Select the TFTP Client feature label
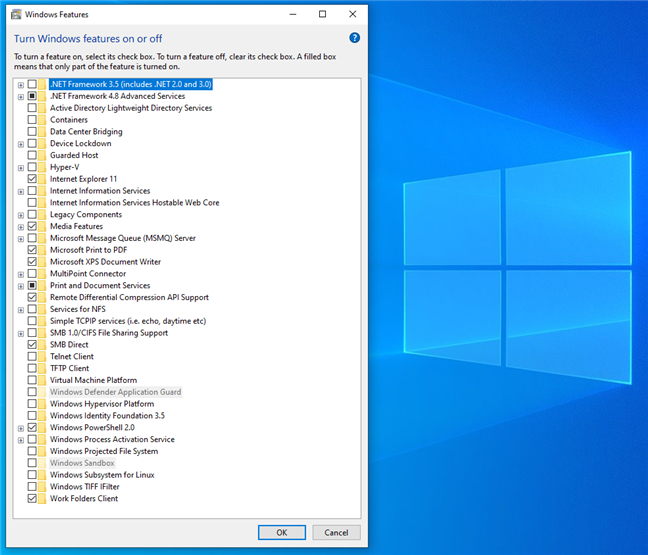Viewport: 648px width, 555px height. [x=69, y=368]
